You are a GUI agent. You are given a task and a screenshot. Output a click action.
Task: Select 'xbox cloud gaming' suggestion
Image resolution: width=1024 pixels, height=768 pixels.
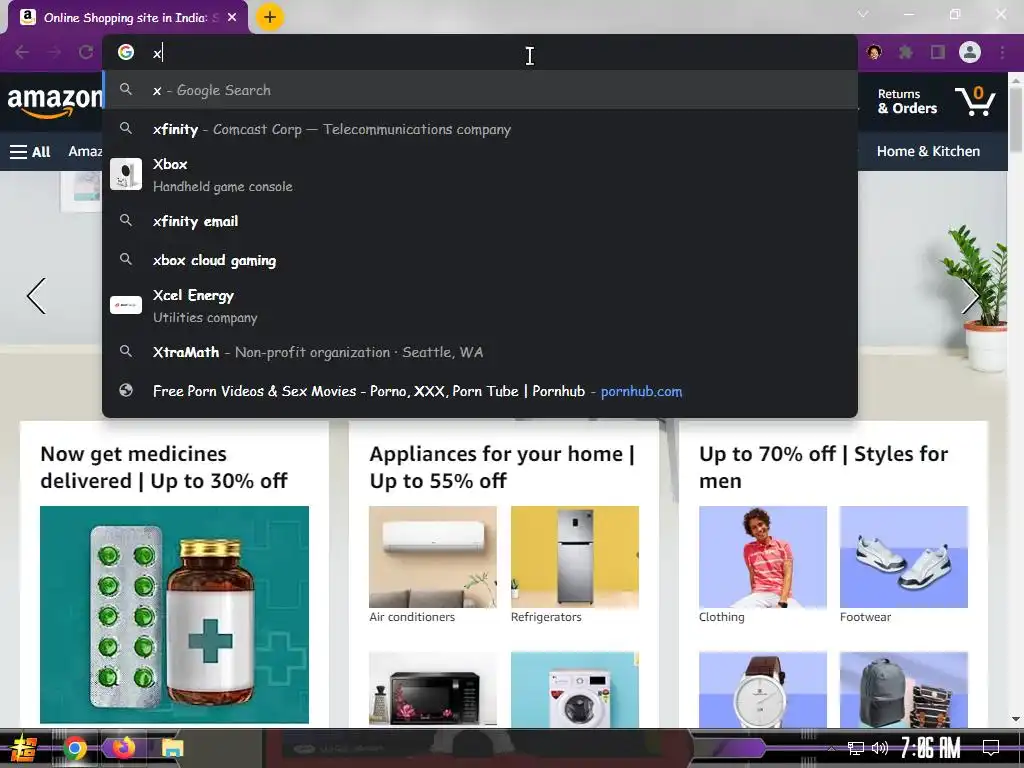click(x=480, y=261)
